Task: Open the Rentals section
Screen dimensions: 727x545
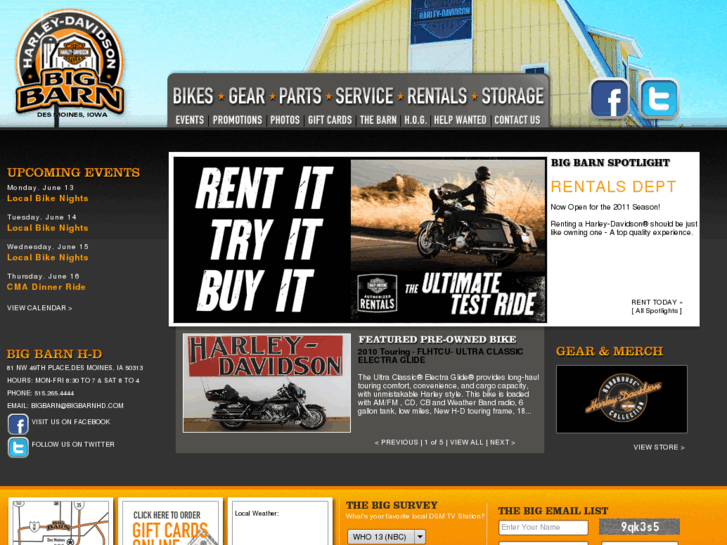Action: (x=437, y=96)
